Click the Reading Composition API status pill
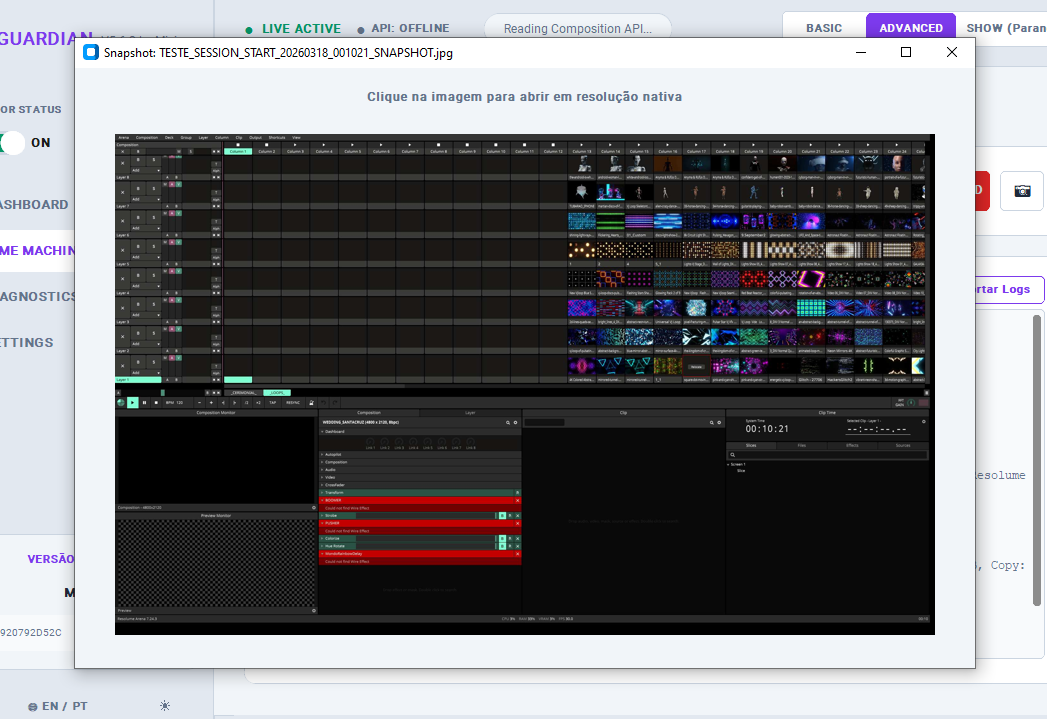Screen dimensions: 1047x719 578,29
